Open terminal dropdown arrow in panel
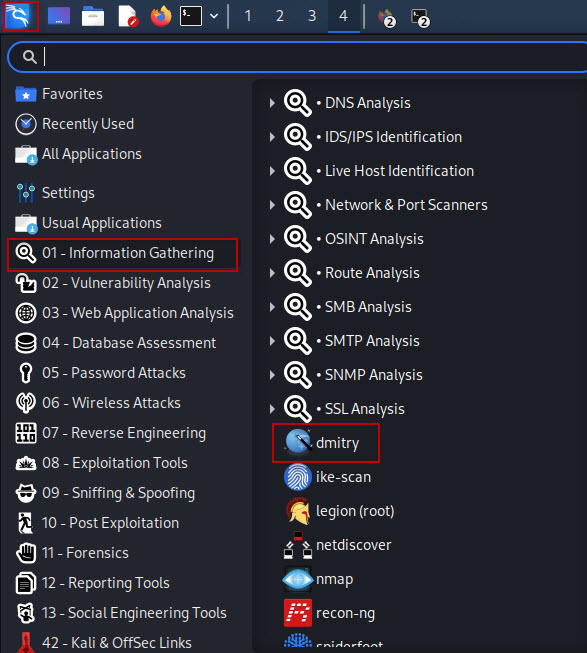Image resolution: width=587 pixels, height=653 pixels. [214, 16]
